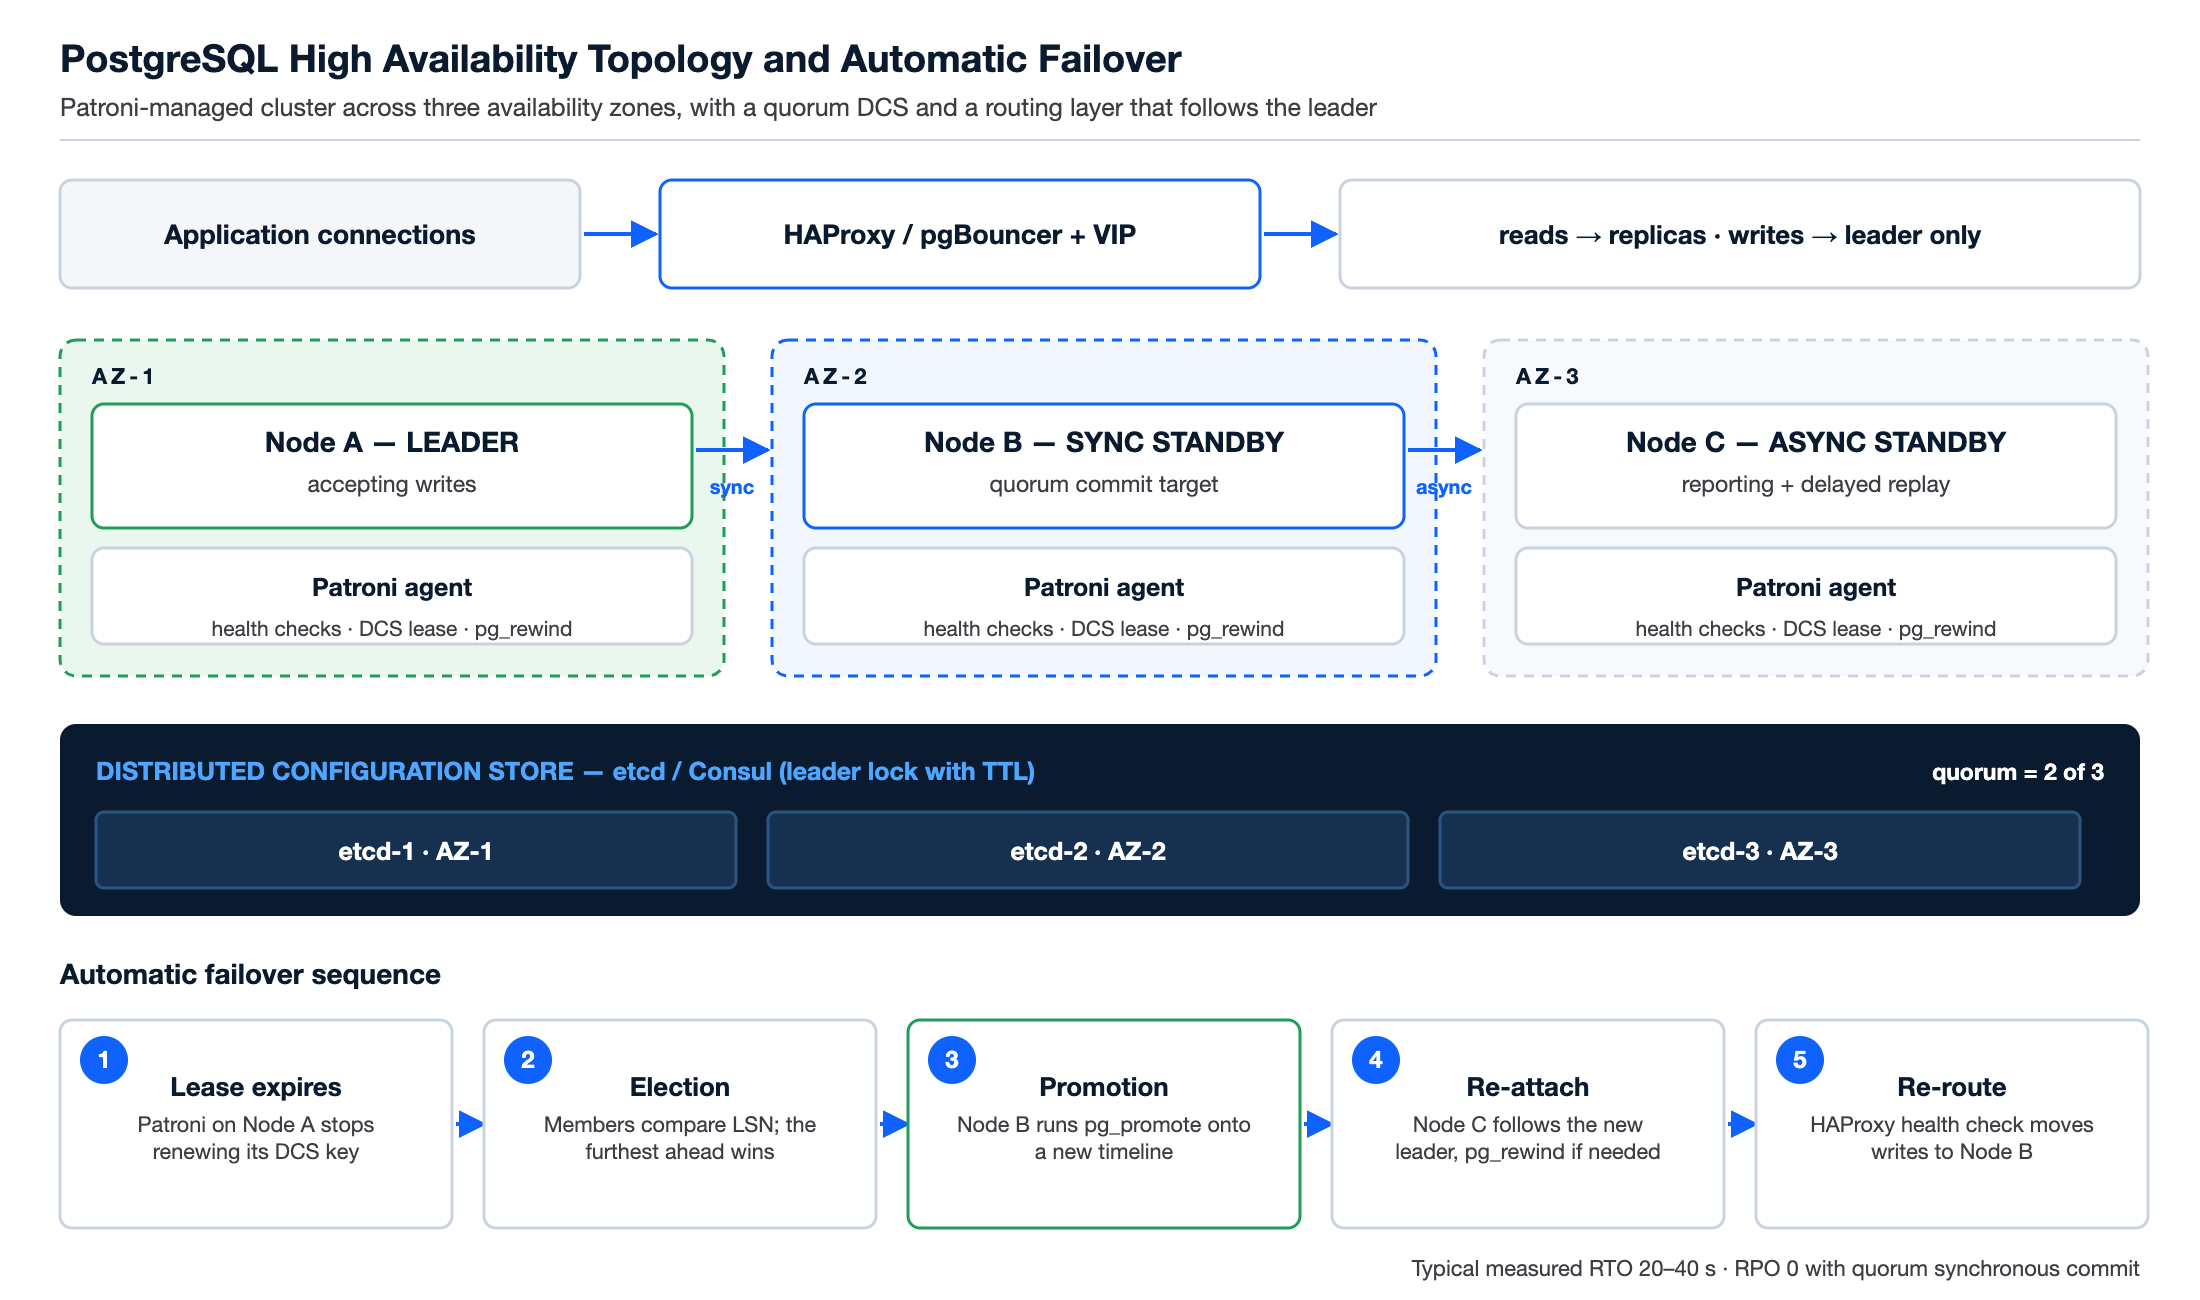Screen dimensions: 2200x1300
Task: Click step 3 number badge
Action: [952, 1060]
